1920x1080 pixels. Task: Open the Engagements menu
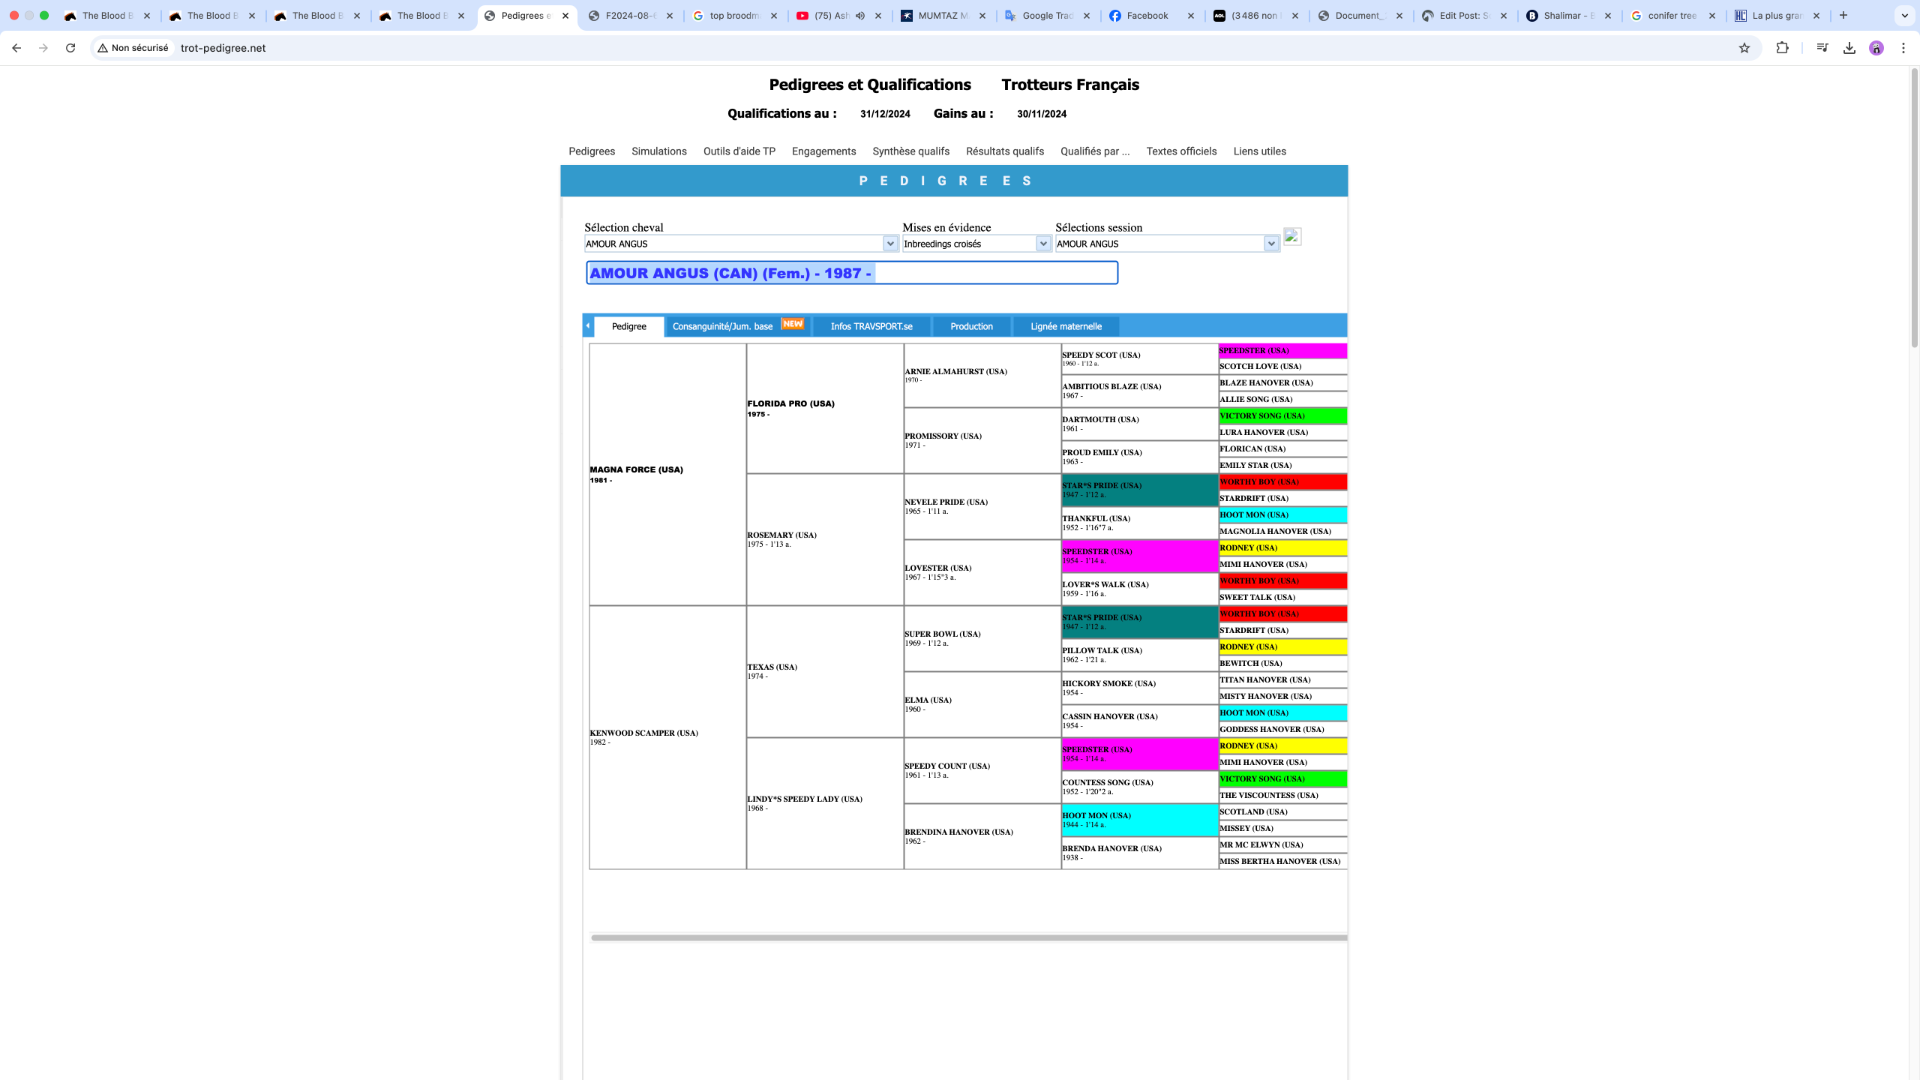[x=824, y=152]
